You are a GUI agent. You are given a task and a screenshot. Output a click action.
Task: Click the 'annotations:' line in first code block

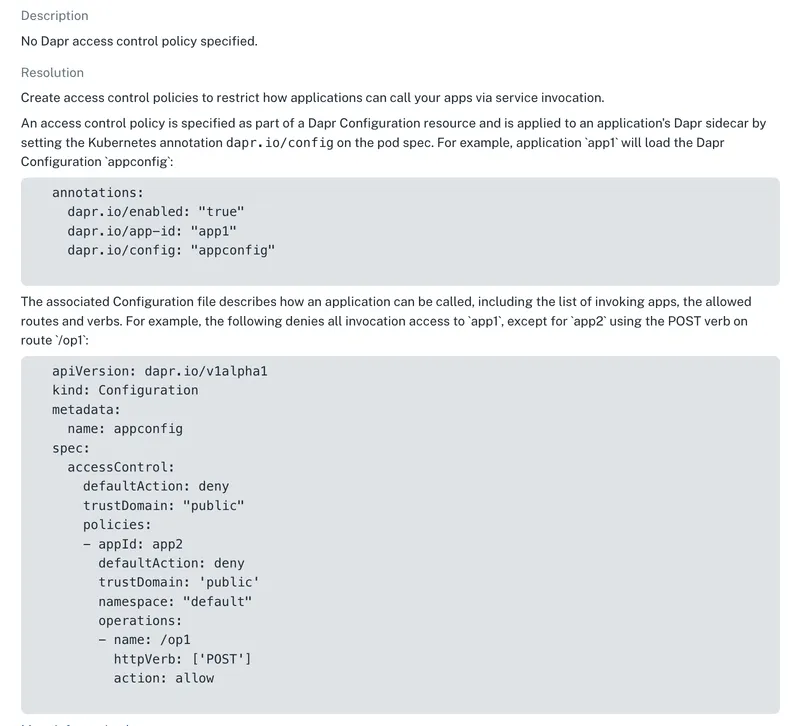97,193
